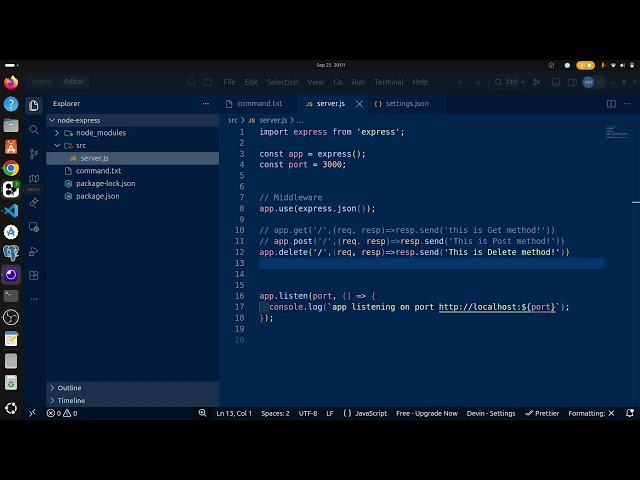Open Source Control view in activity bar
The image size is (640, 480).
point(34,154)
